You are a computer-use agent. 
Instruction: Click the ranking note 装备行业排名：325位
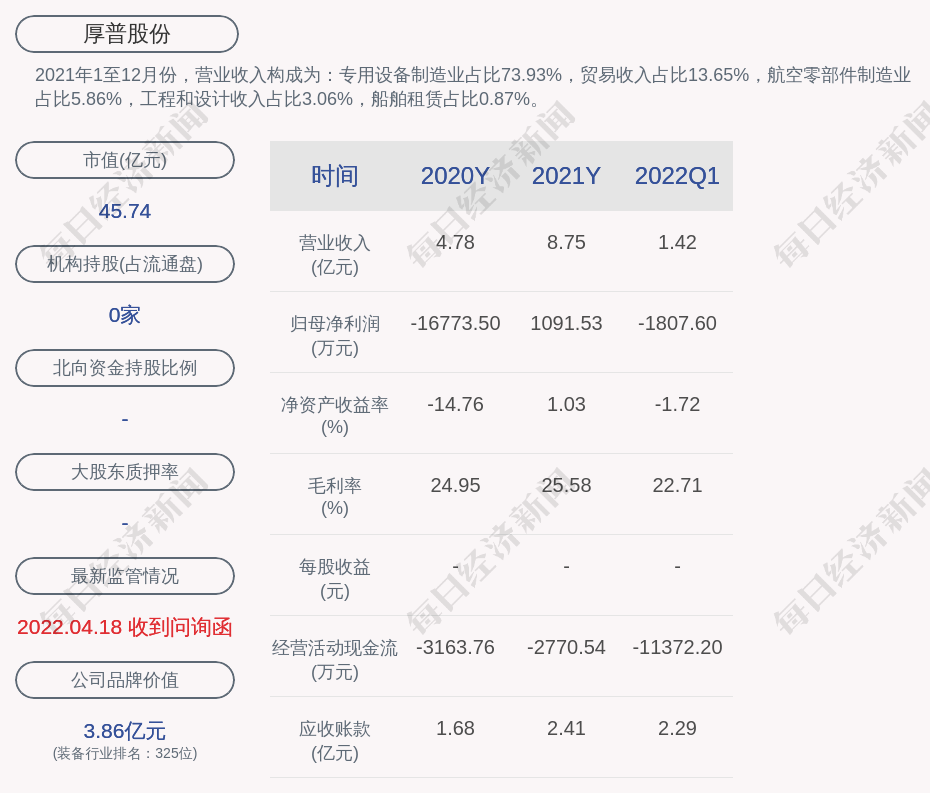point(125,753)
